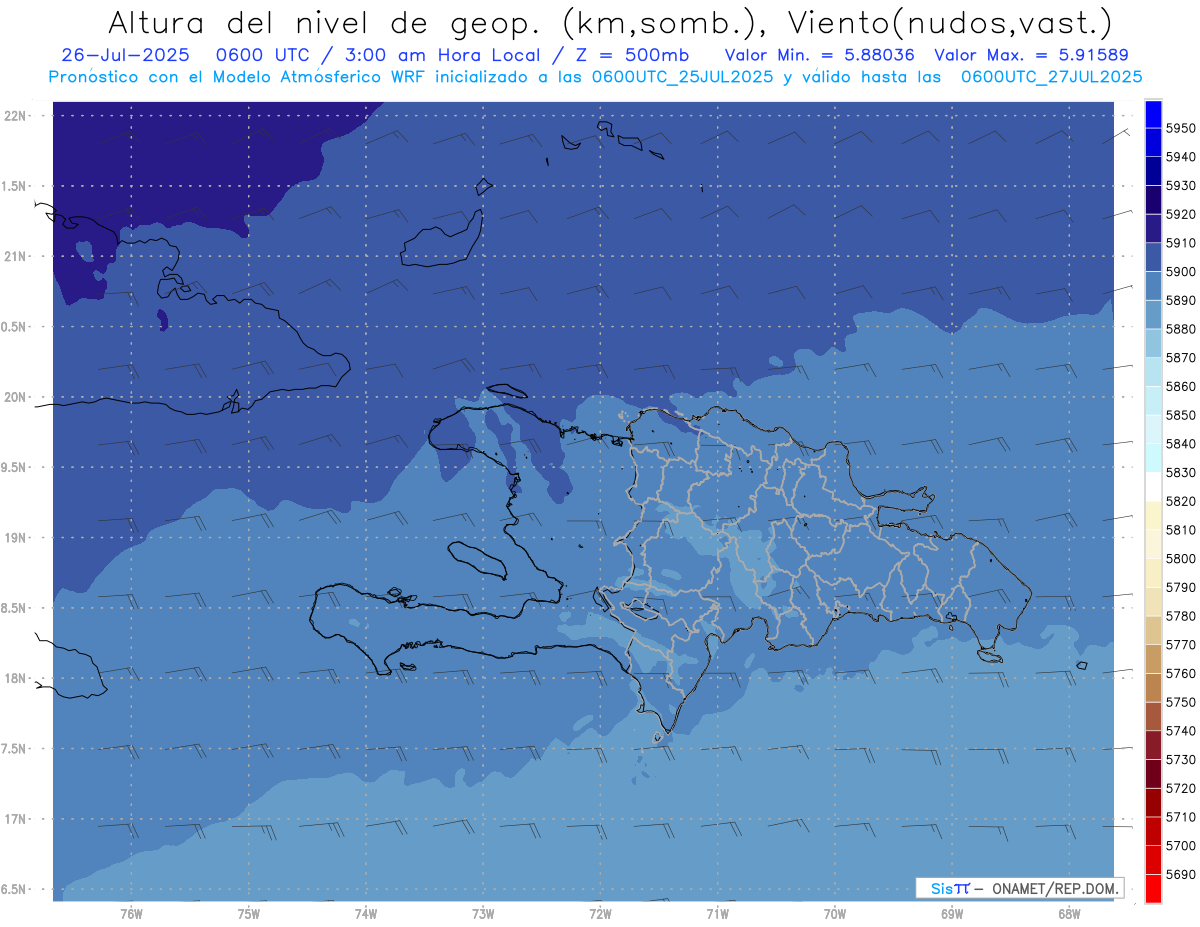Viewport: 1200px width, 927px height.
Task: Click the 5830 legend value
Action: pyautogui.click(x=1180, y=473)
